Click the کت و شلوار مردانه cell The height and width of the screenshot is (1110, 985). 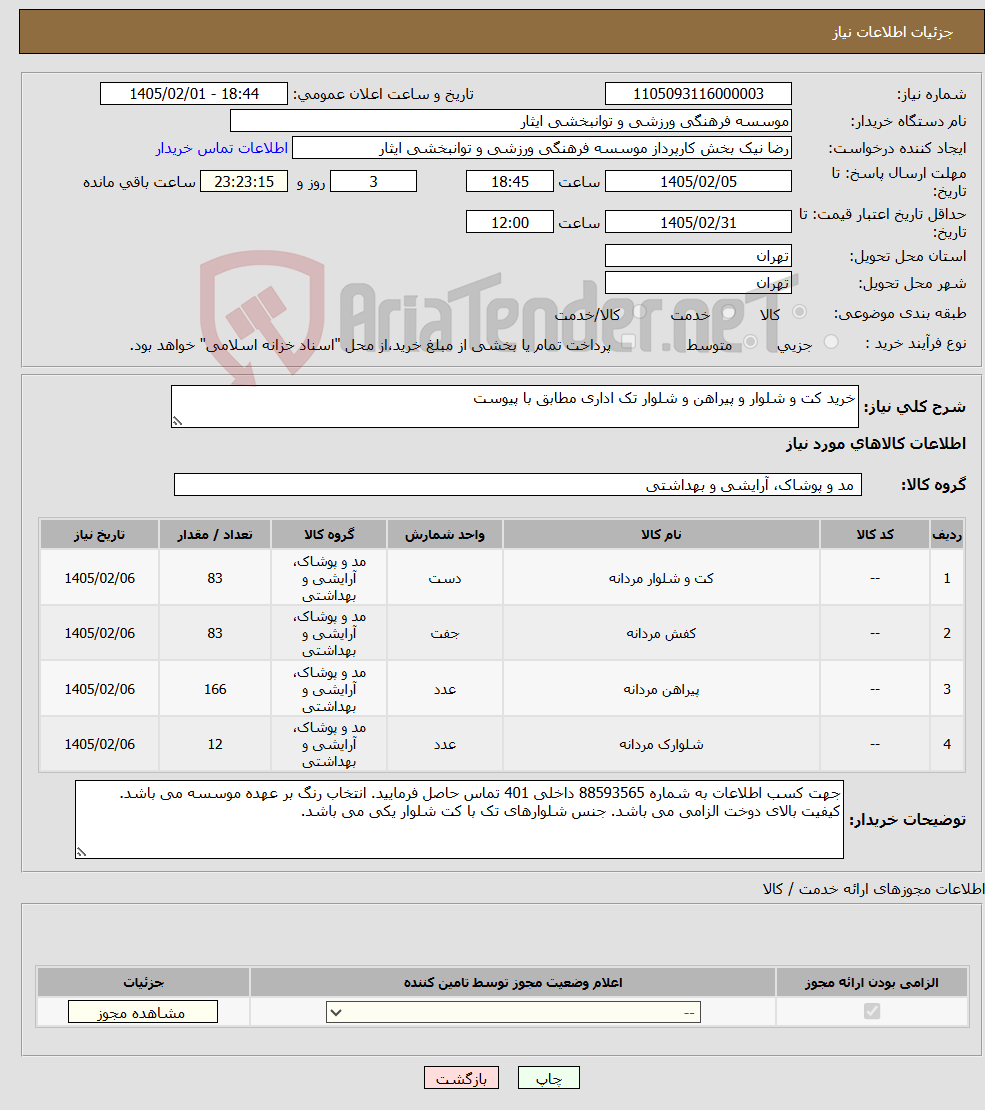click(661, 578)
